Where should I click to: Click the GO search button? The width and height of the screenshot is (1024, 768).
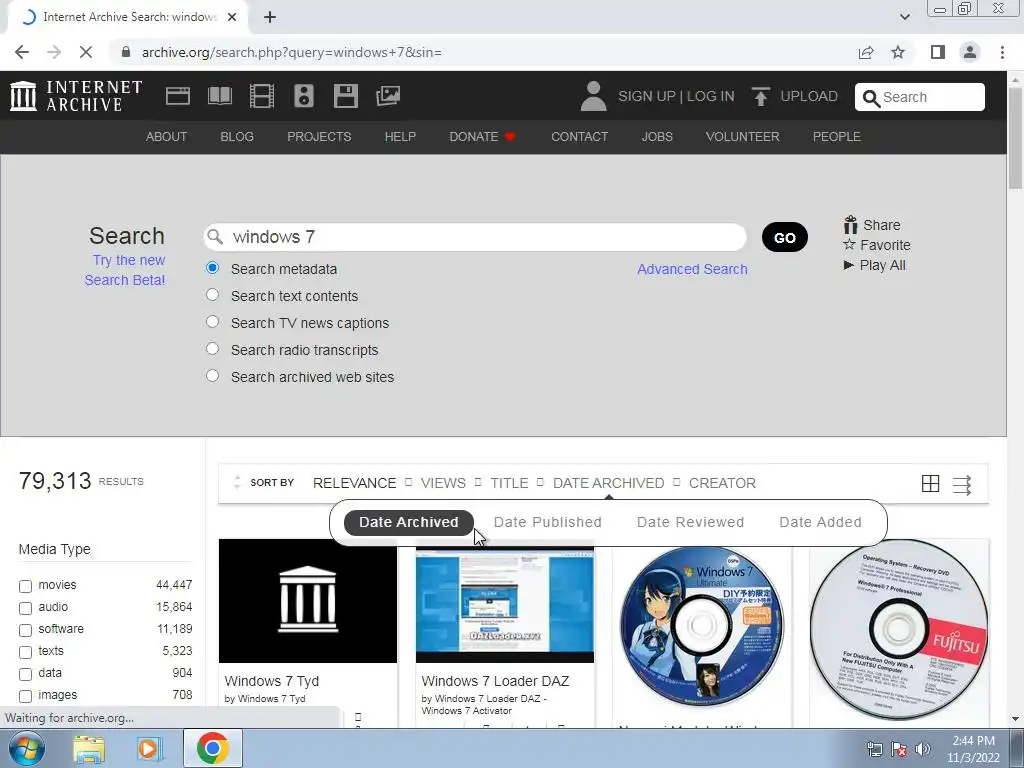(784, 237)
